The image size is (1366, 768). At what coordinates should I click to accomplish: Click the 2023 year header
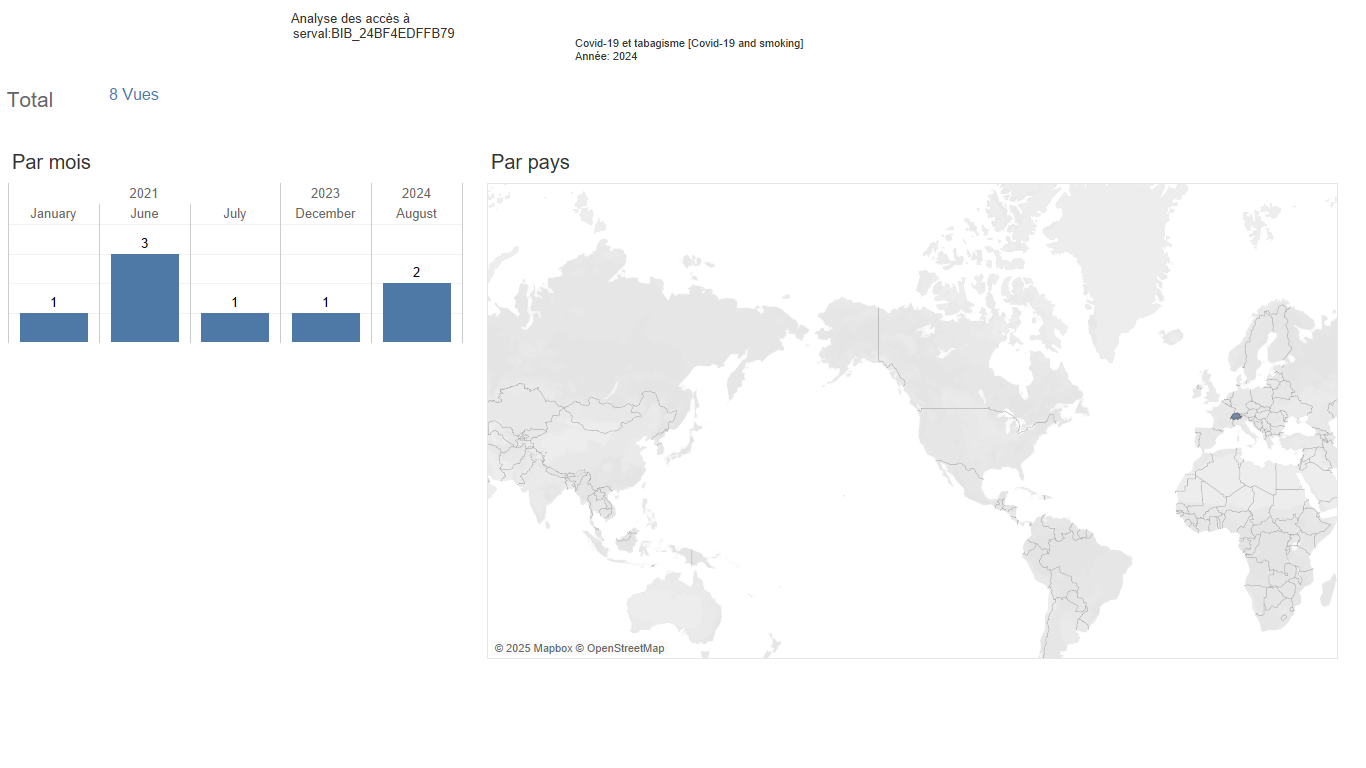pyautogui.click(x=325, y=193)
